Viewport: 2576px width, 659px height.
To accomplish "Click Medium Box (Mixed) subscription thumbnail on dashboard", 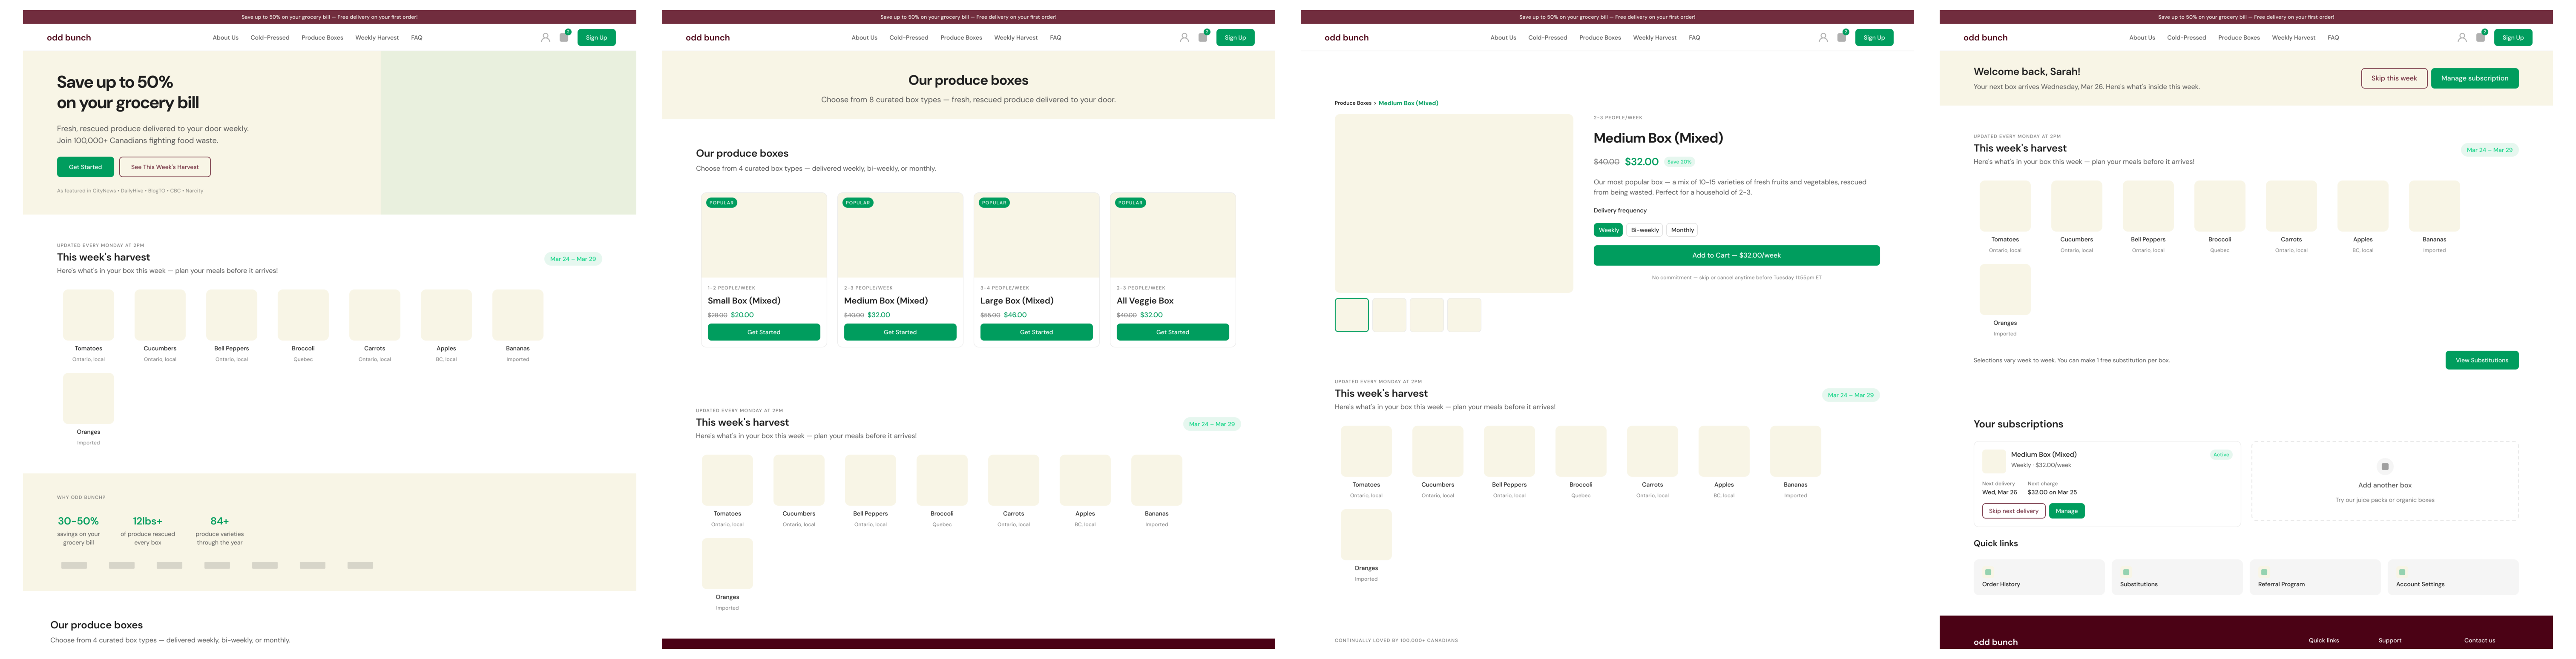I will pos(1994,461).
